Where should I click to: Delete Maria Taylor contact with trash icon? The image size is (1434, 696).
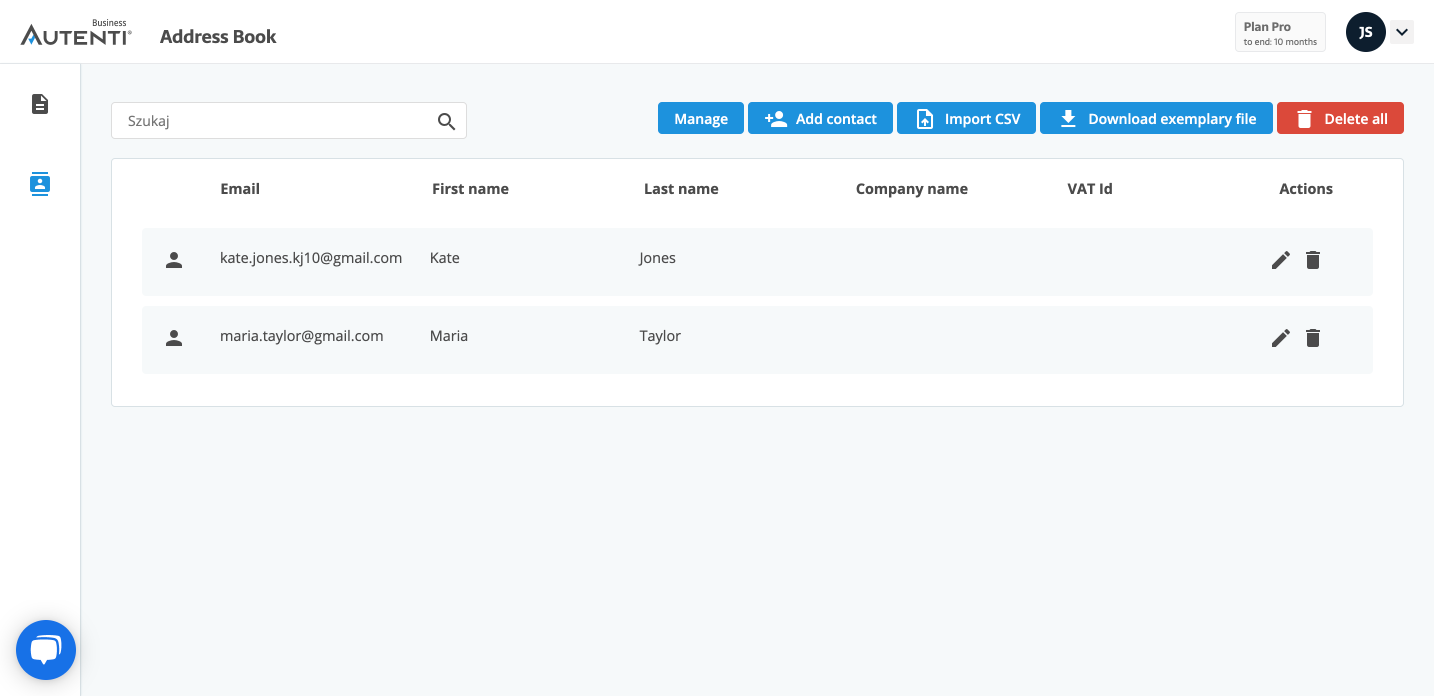click(1313, 338)
